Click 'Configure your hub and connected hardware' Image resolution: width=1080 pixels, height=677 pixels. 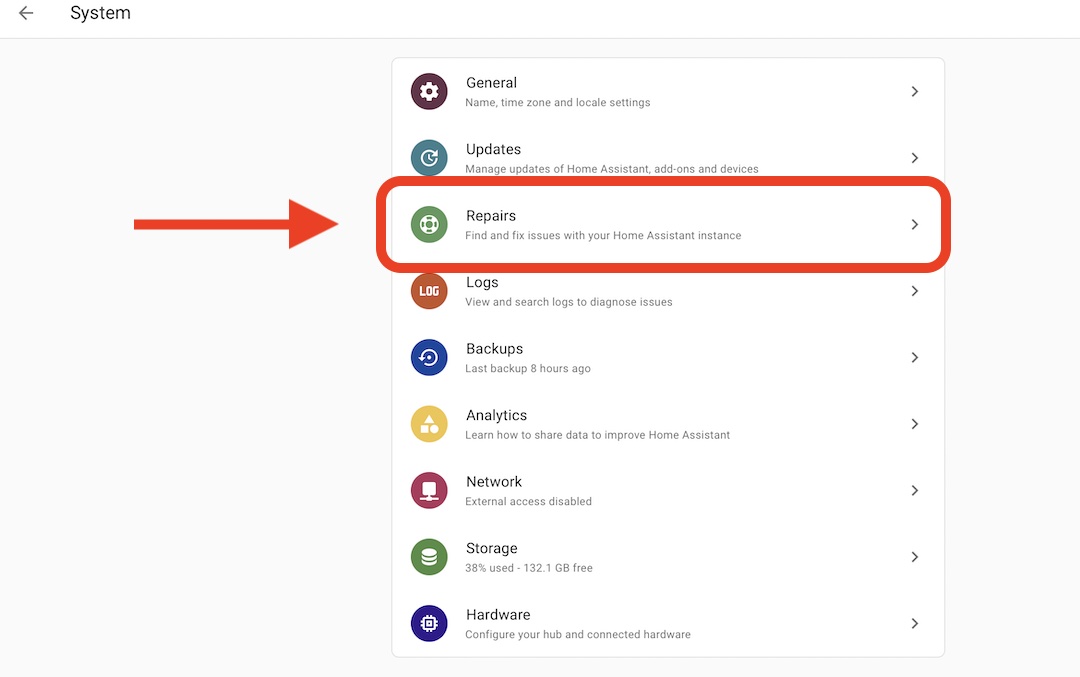(x=578, y=634)
